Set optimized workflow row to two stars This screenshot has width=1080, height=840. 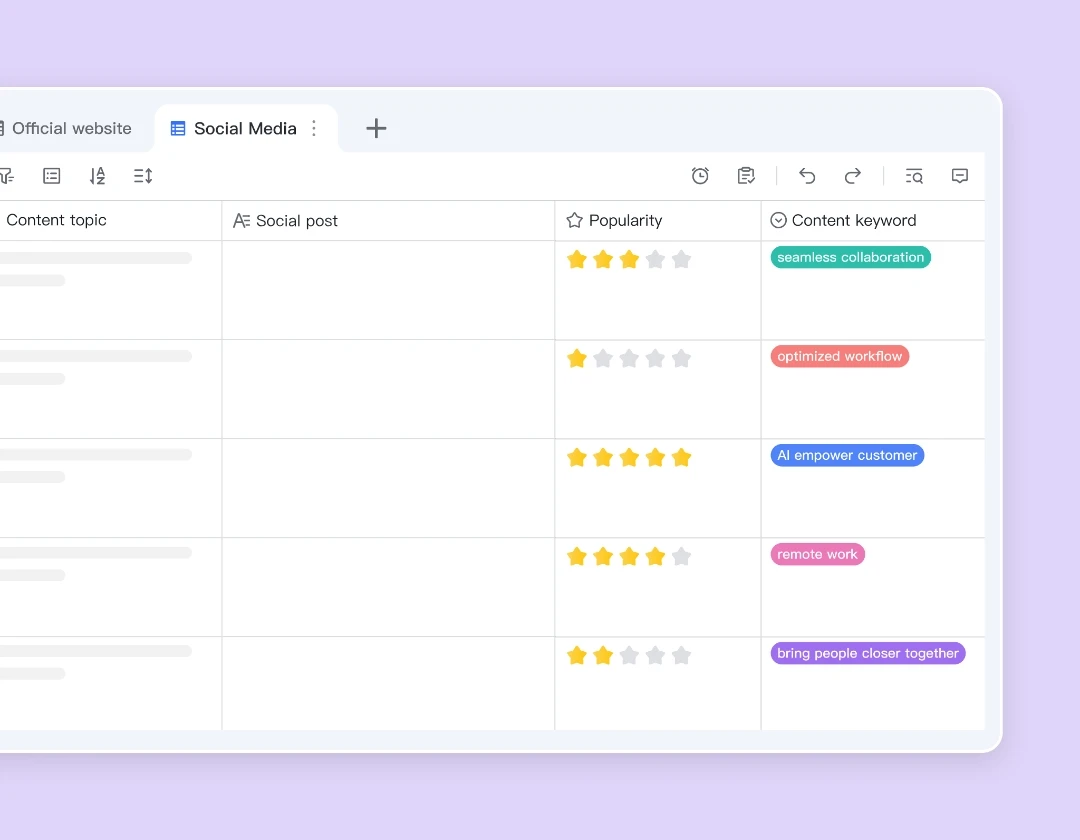click(603, 358)
